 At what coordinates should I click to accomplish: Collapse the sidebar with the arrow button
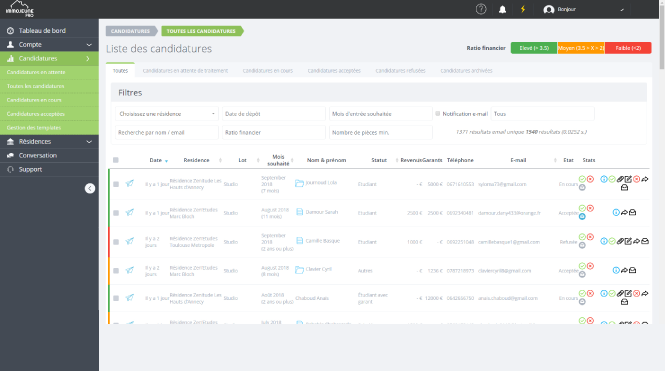point(90,188)
